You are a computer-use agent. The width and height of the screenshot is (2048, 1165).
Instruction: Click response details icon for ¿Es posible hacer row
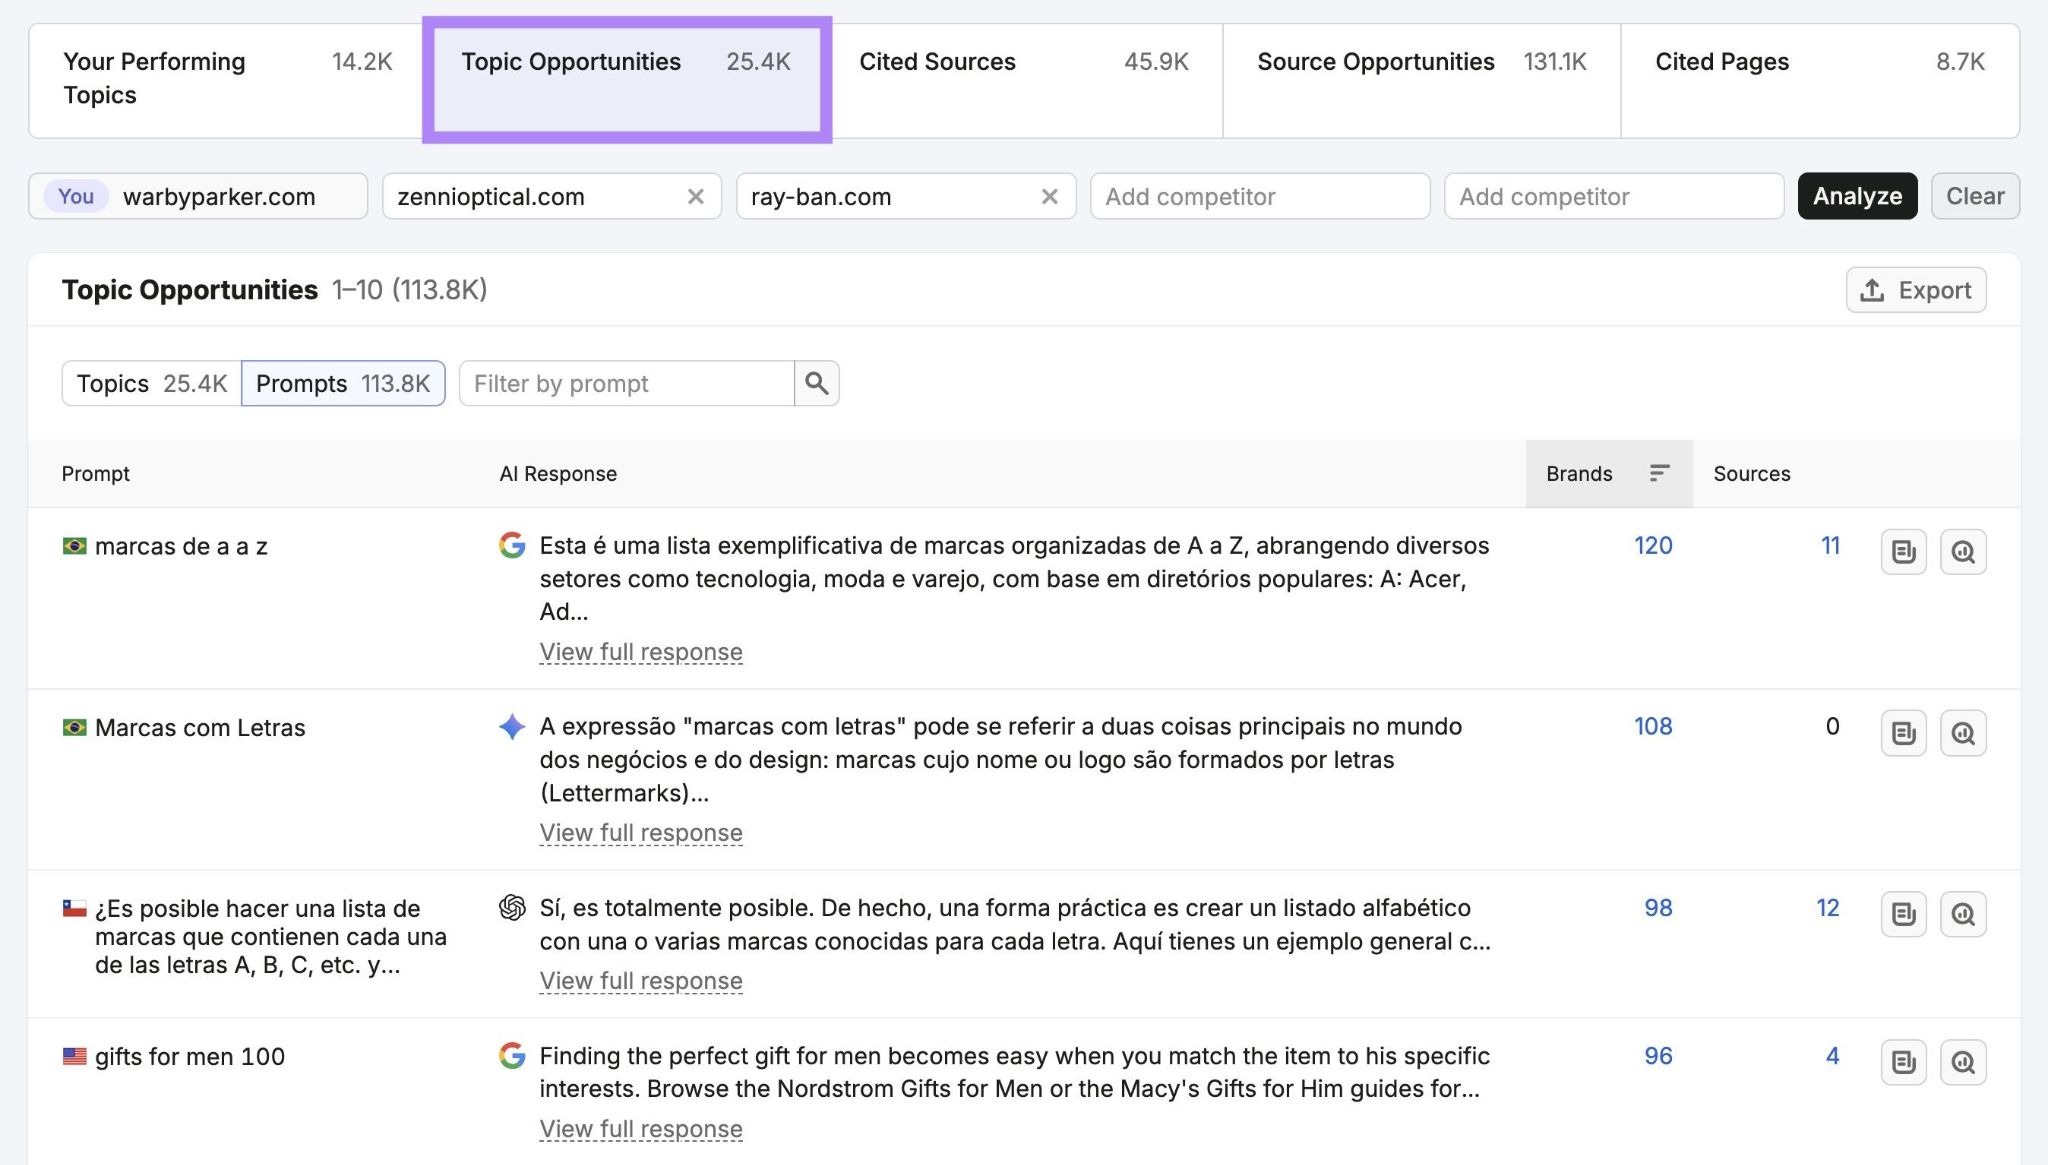[1903, 914]
